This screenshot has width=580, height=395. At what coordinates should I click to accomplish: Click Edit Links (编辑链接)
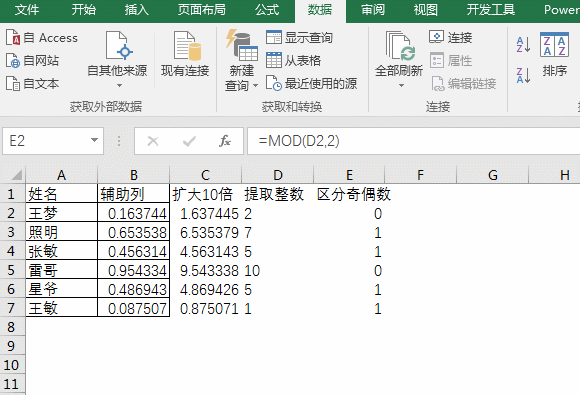click(x=463, y=84)
